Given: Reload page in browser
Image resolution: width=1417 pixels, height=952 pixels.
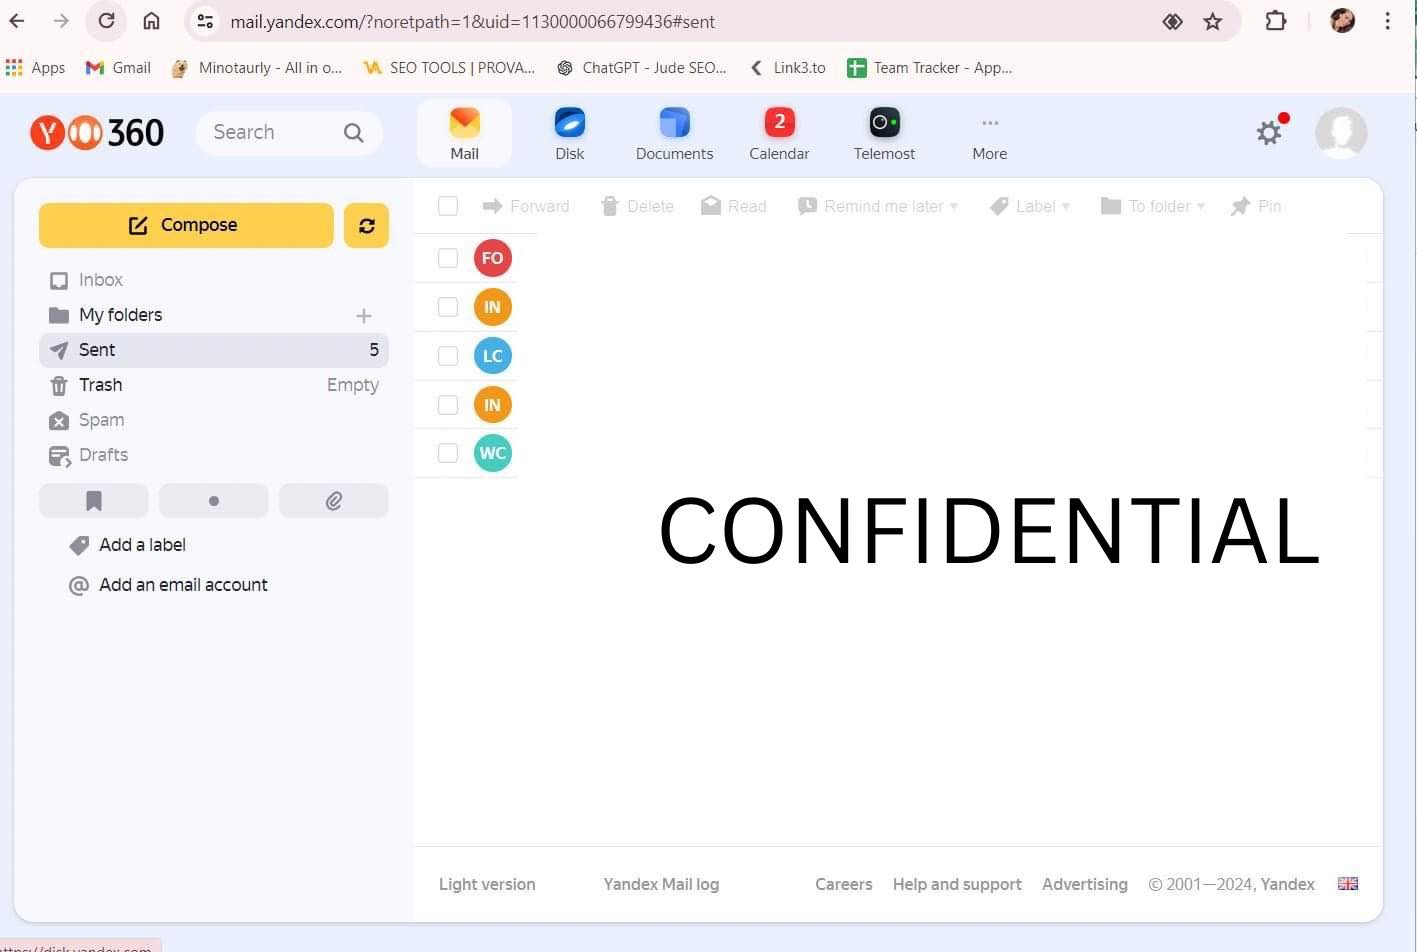Looking at the screenshot, I should (x=106, y=21).
